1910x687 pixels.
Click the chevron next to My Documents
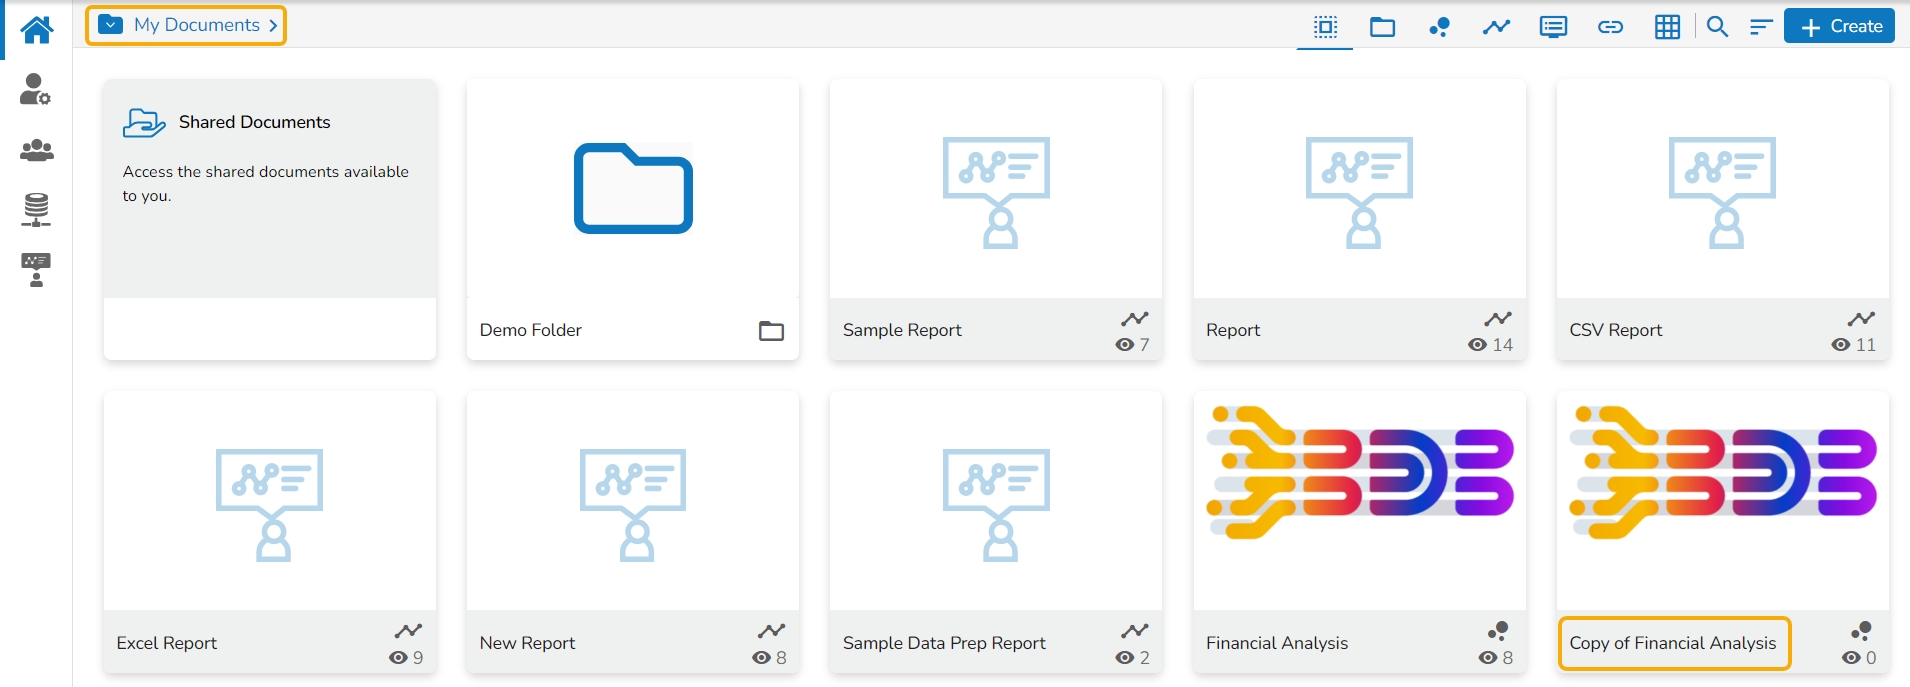[x=273, y=25]
